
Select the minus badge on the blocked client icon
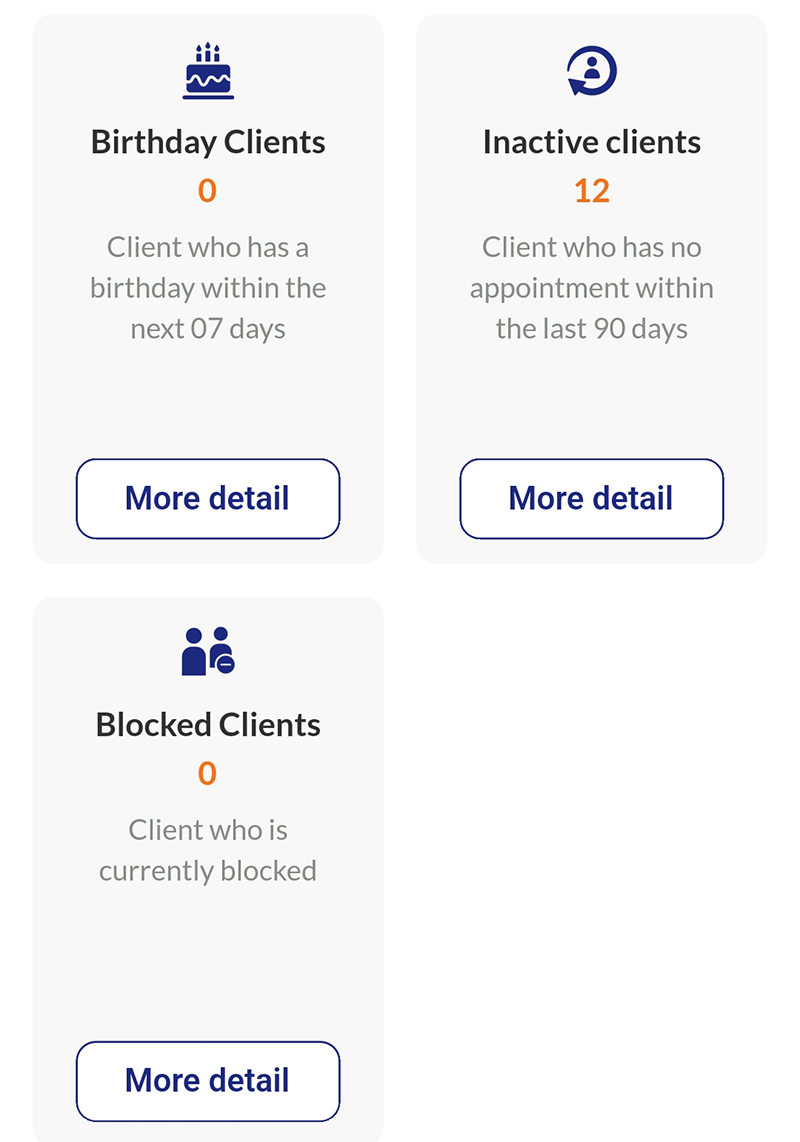click(225, 665)
